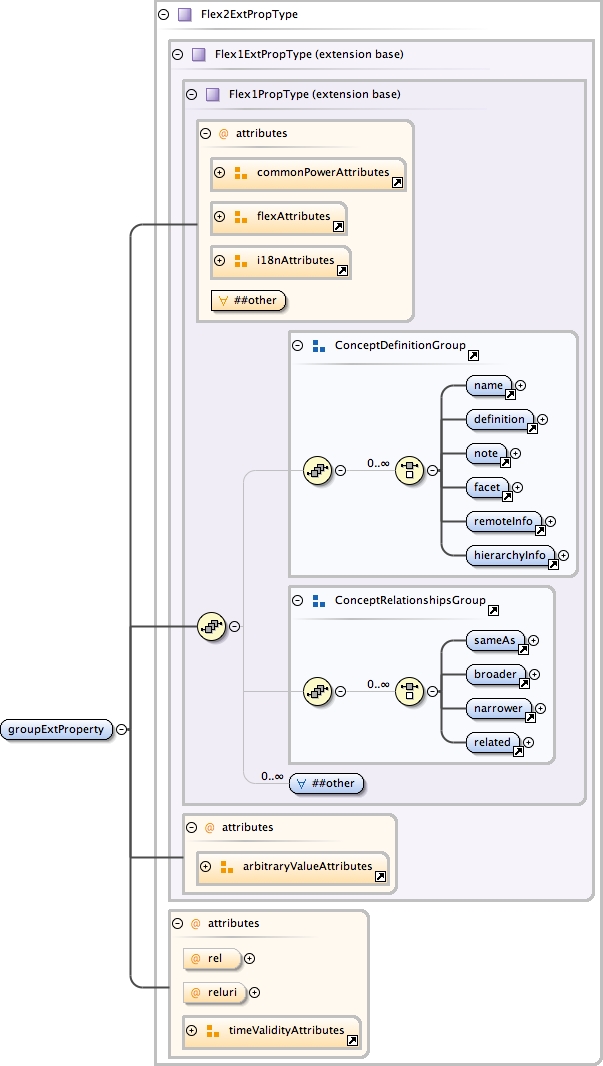Collapse the groupExtProperty root element
Screen dimensions: 603x1066
point(120,729)
